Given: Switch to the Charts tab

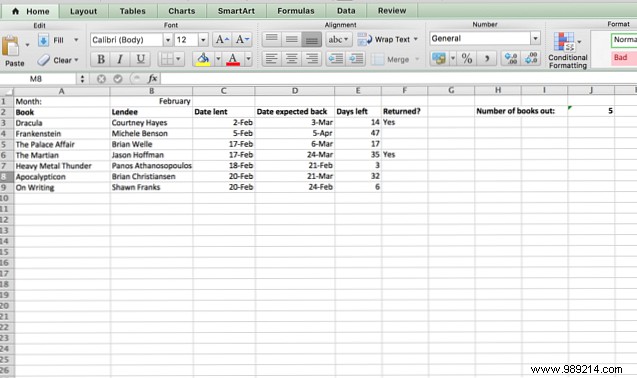Looking at the screenshot, I should [182, 11].
